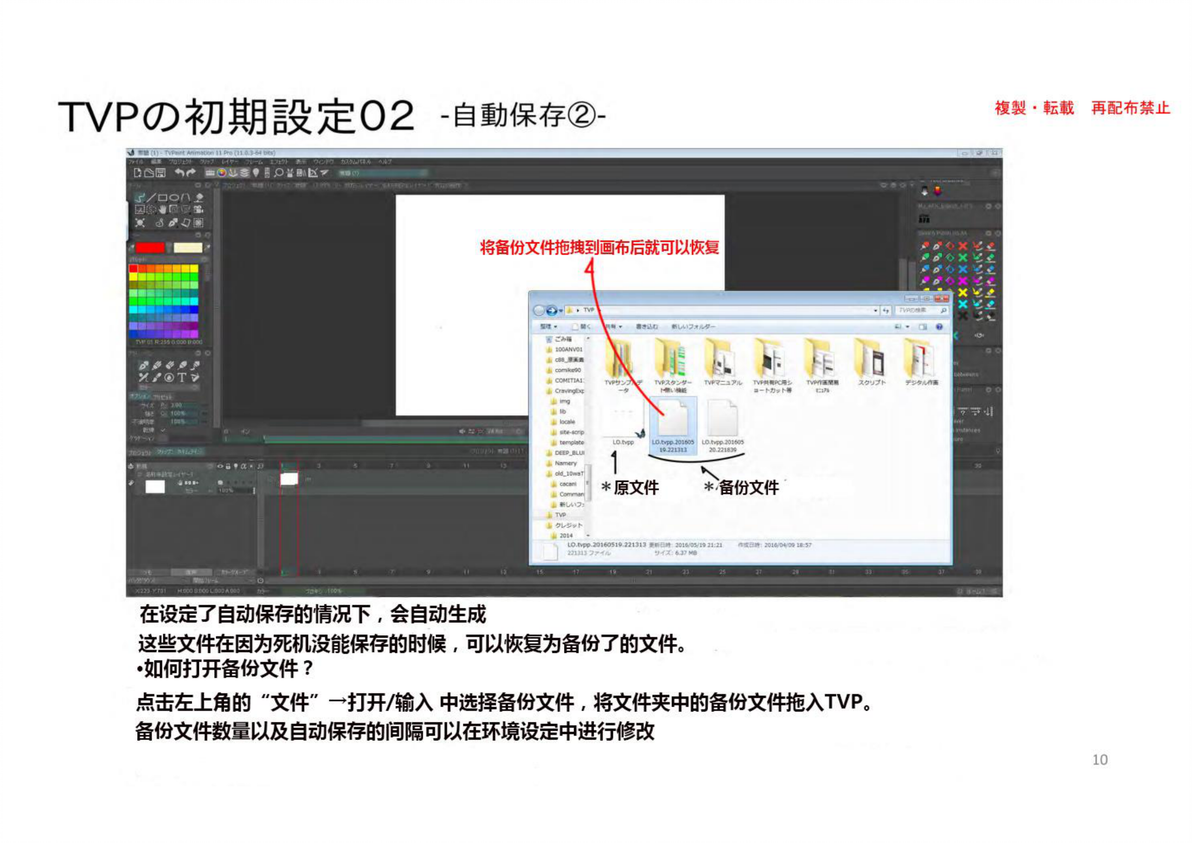Image resolution: width=1192 pixels, height=843 pixels.
Task: Select the TVPマニュアル folder
Action: 722,362
